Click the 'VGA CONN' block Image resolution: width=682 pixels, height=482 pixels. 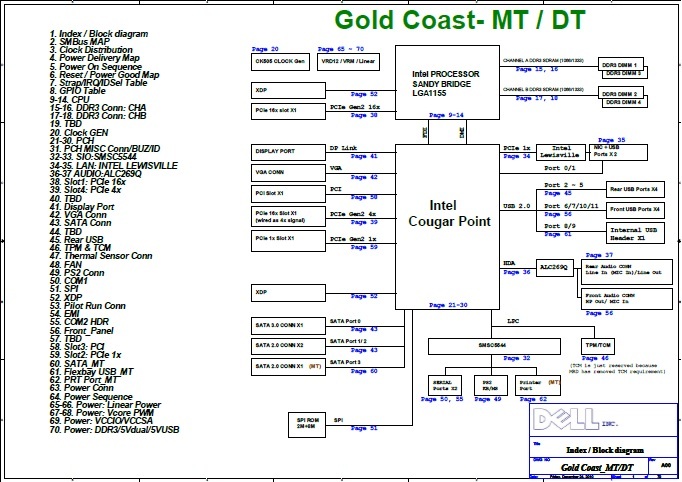[288, 173]
